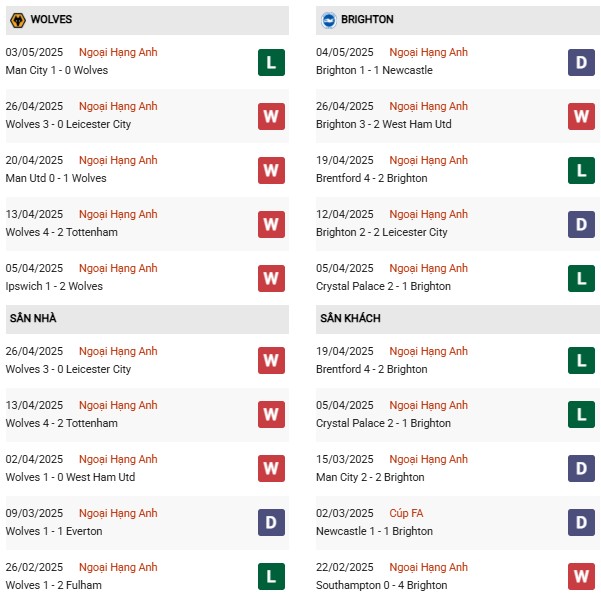Click the W badge for Southampton 0-4 Brighton
The image size is (601, 596).
[582, 577]
